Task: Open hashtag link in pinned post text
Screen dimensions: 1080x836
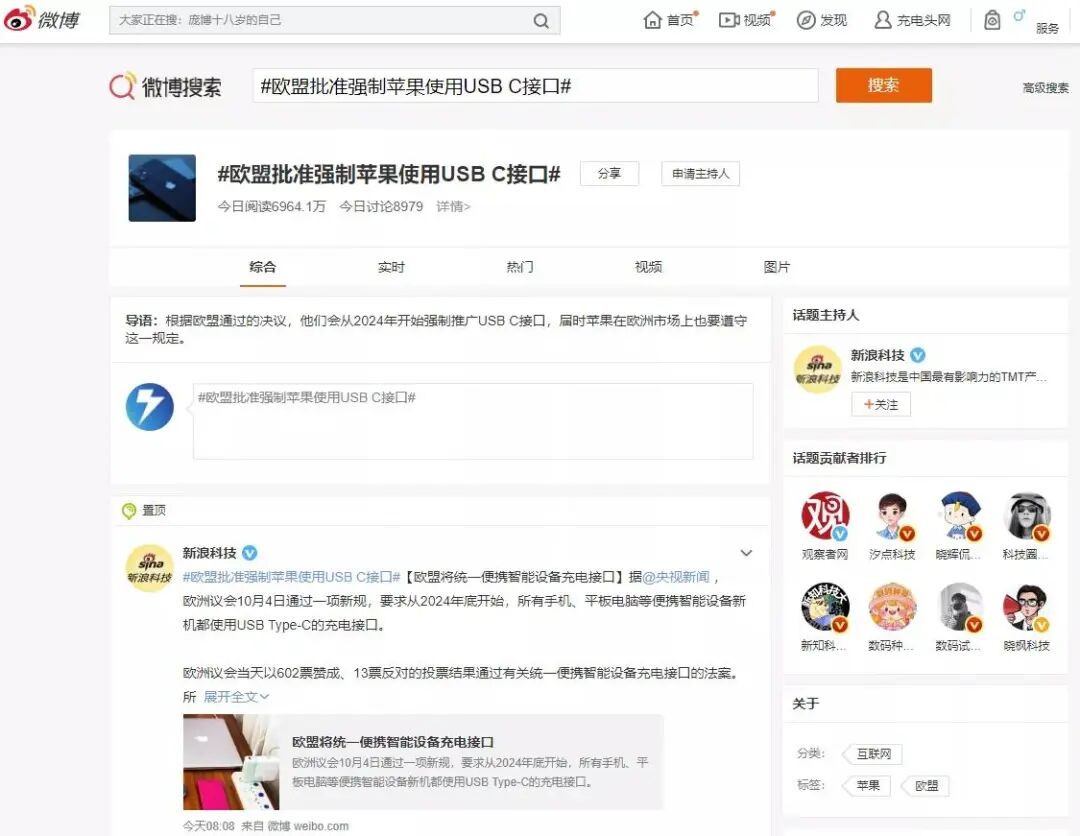Action: click(x=291, y=577)
